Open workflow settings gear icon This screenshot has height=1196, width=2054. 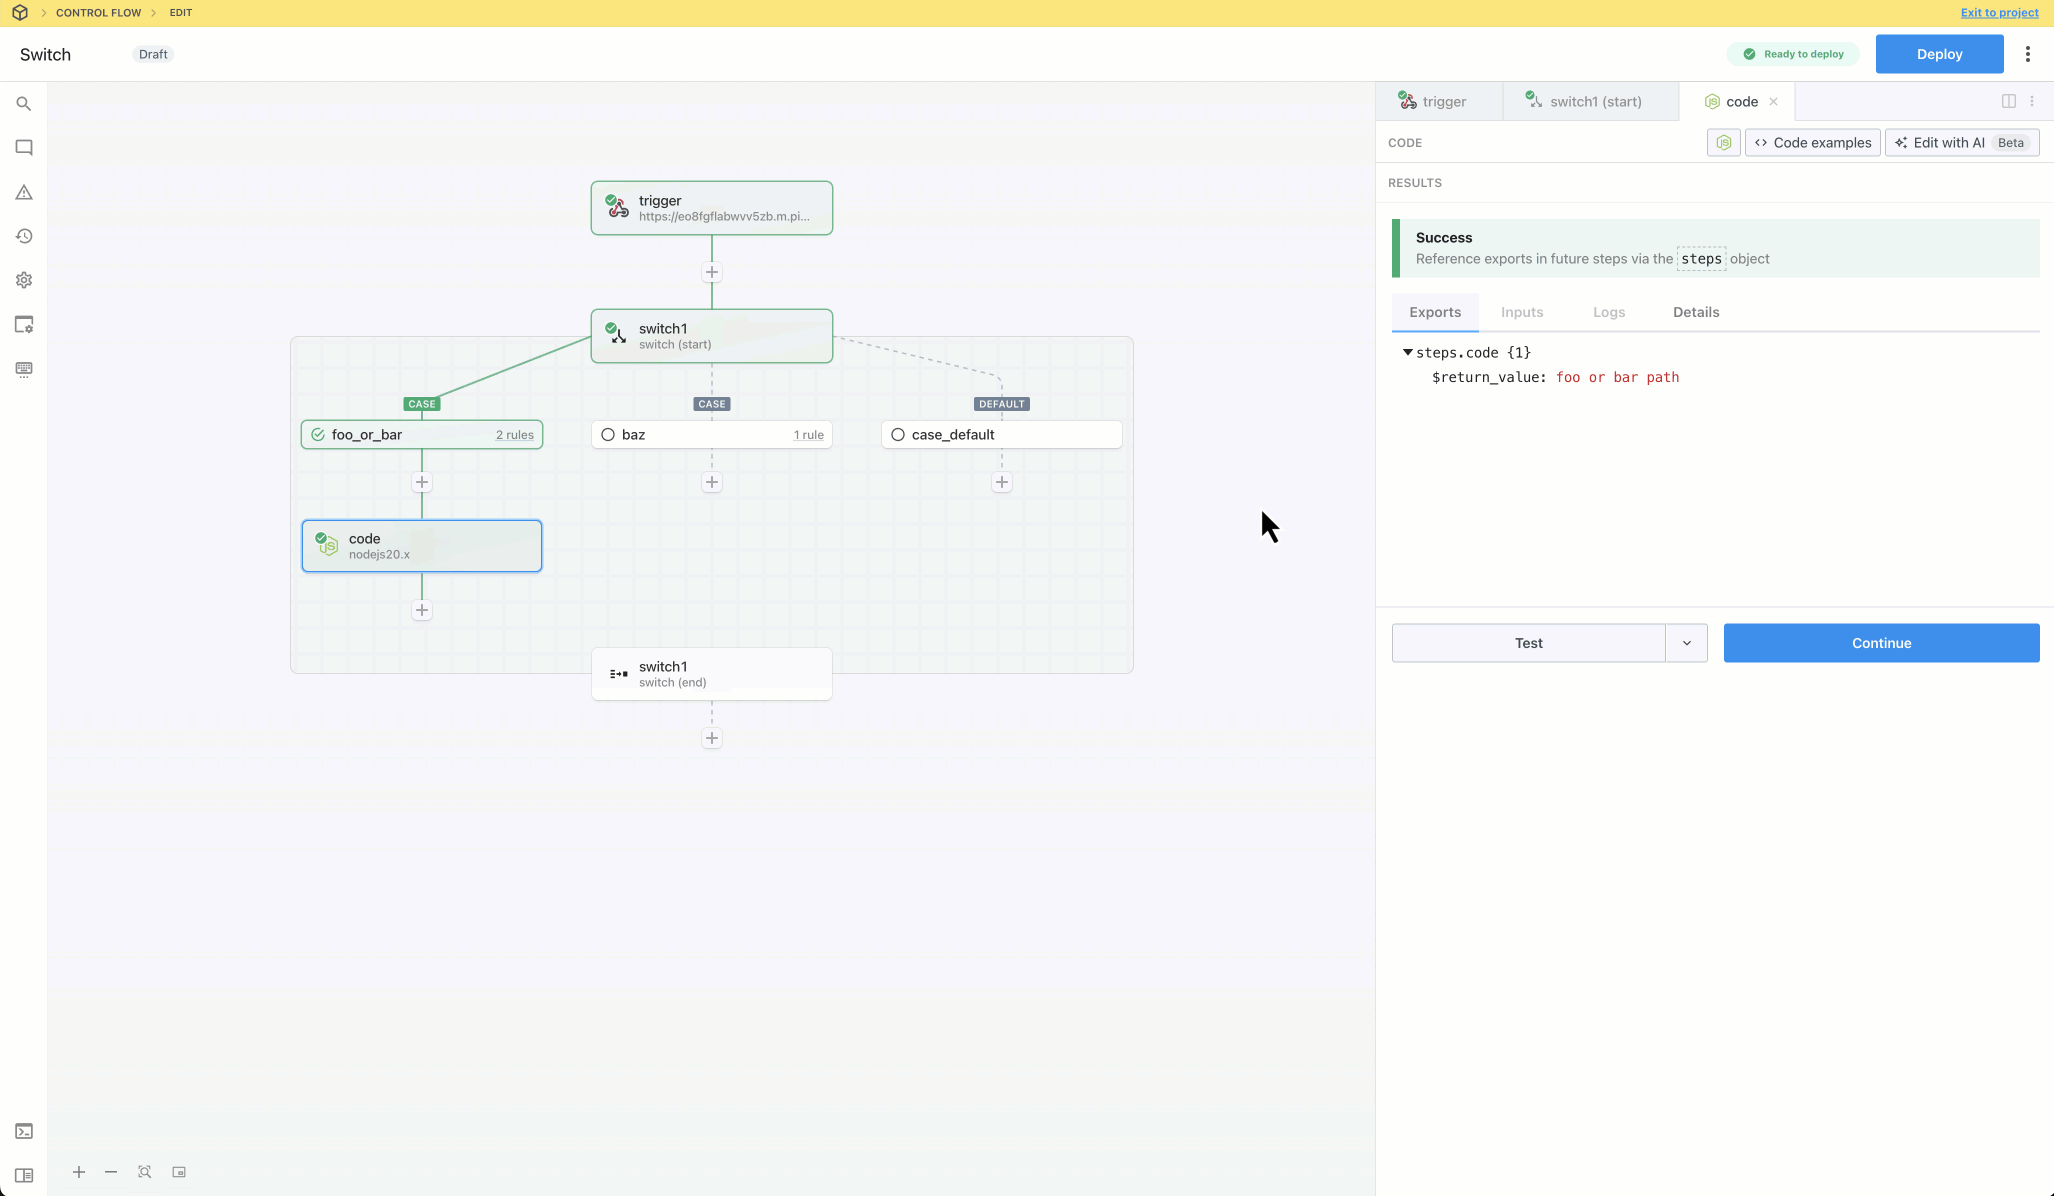[24, 281]
